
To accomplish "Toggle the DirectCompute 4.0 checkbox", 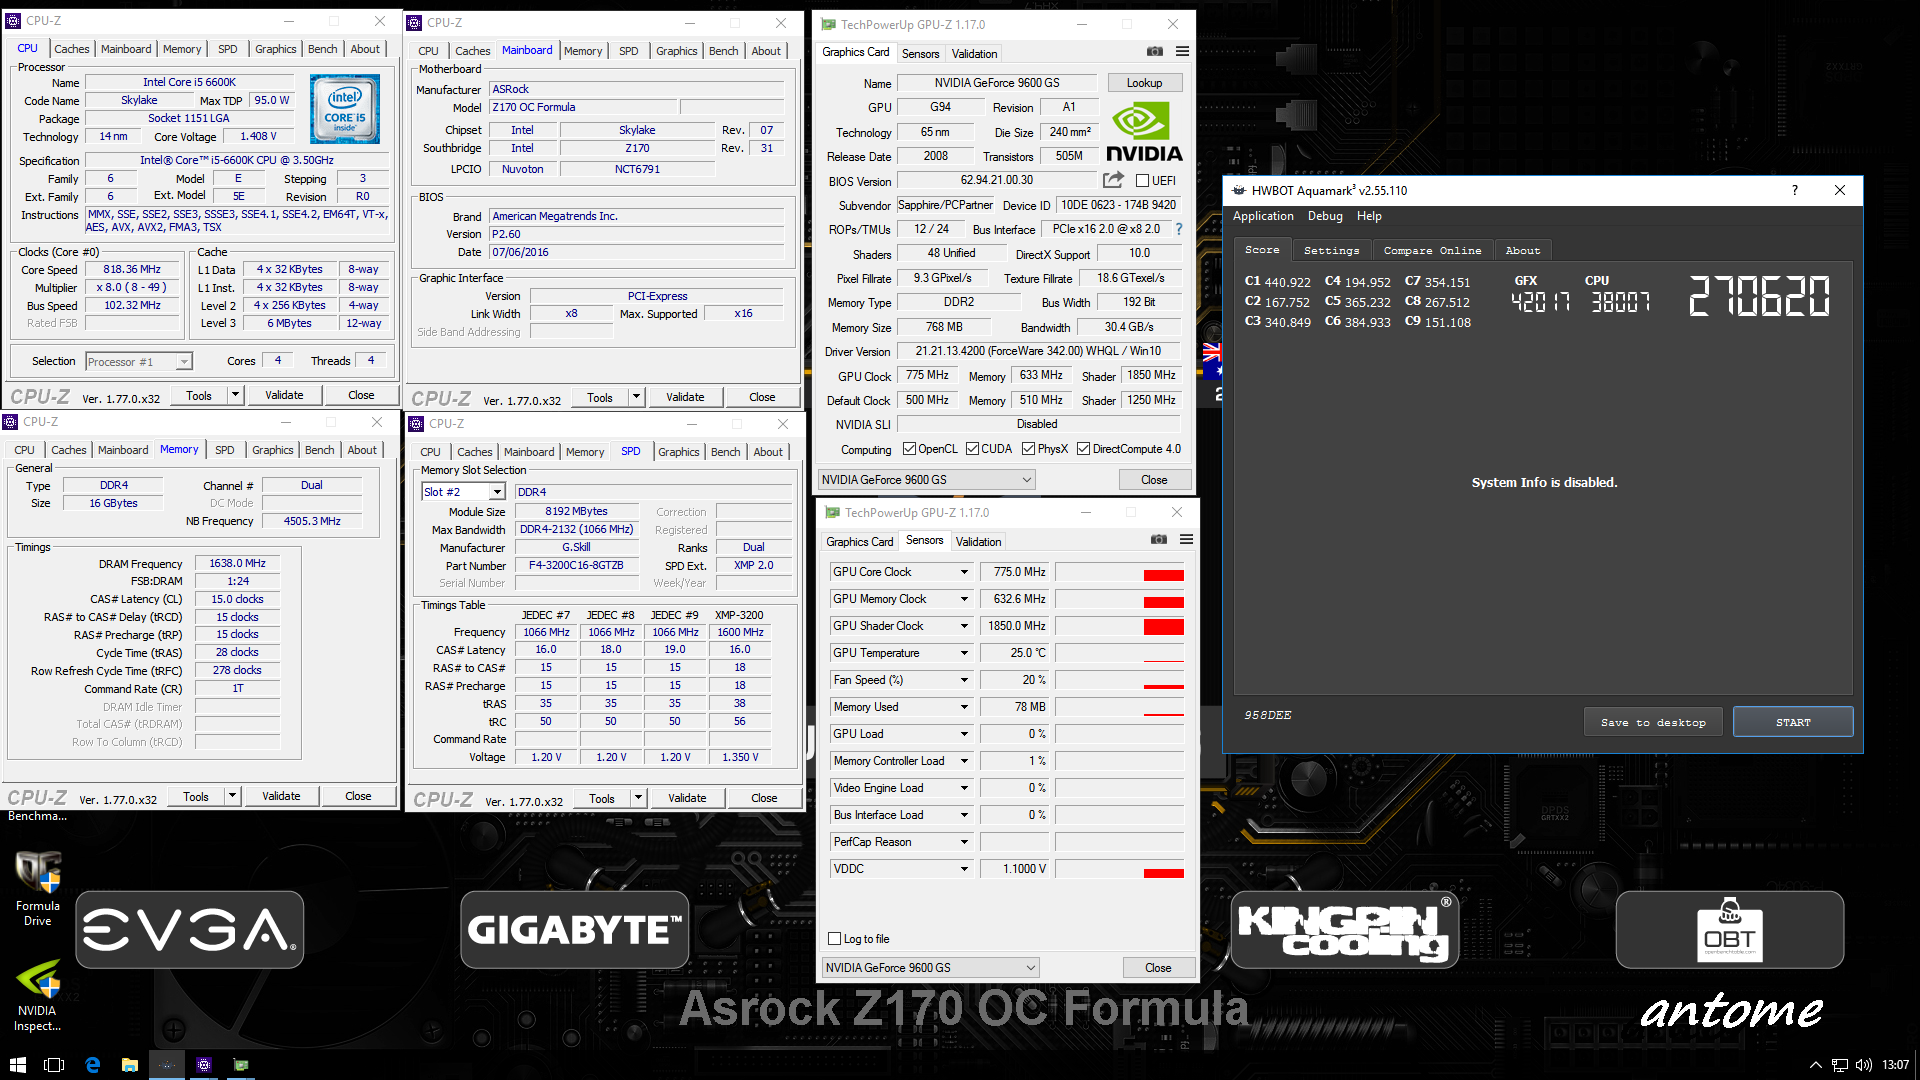I will pos(1083,449).
